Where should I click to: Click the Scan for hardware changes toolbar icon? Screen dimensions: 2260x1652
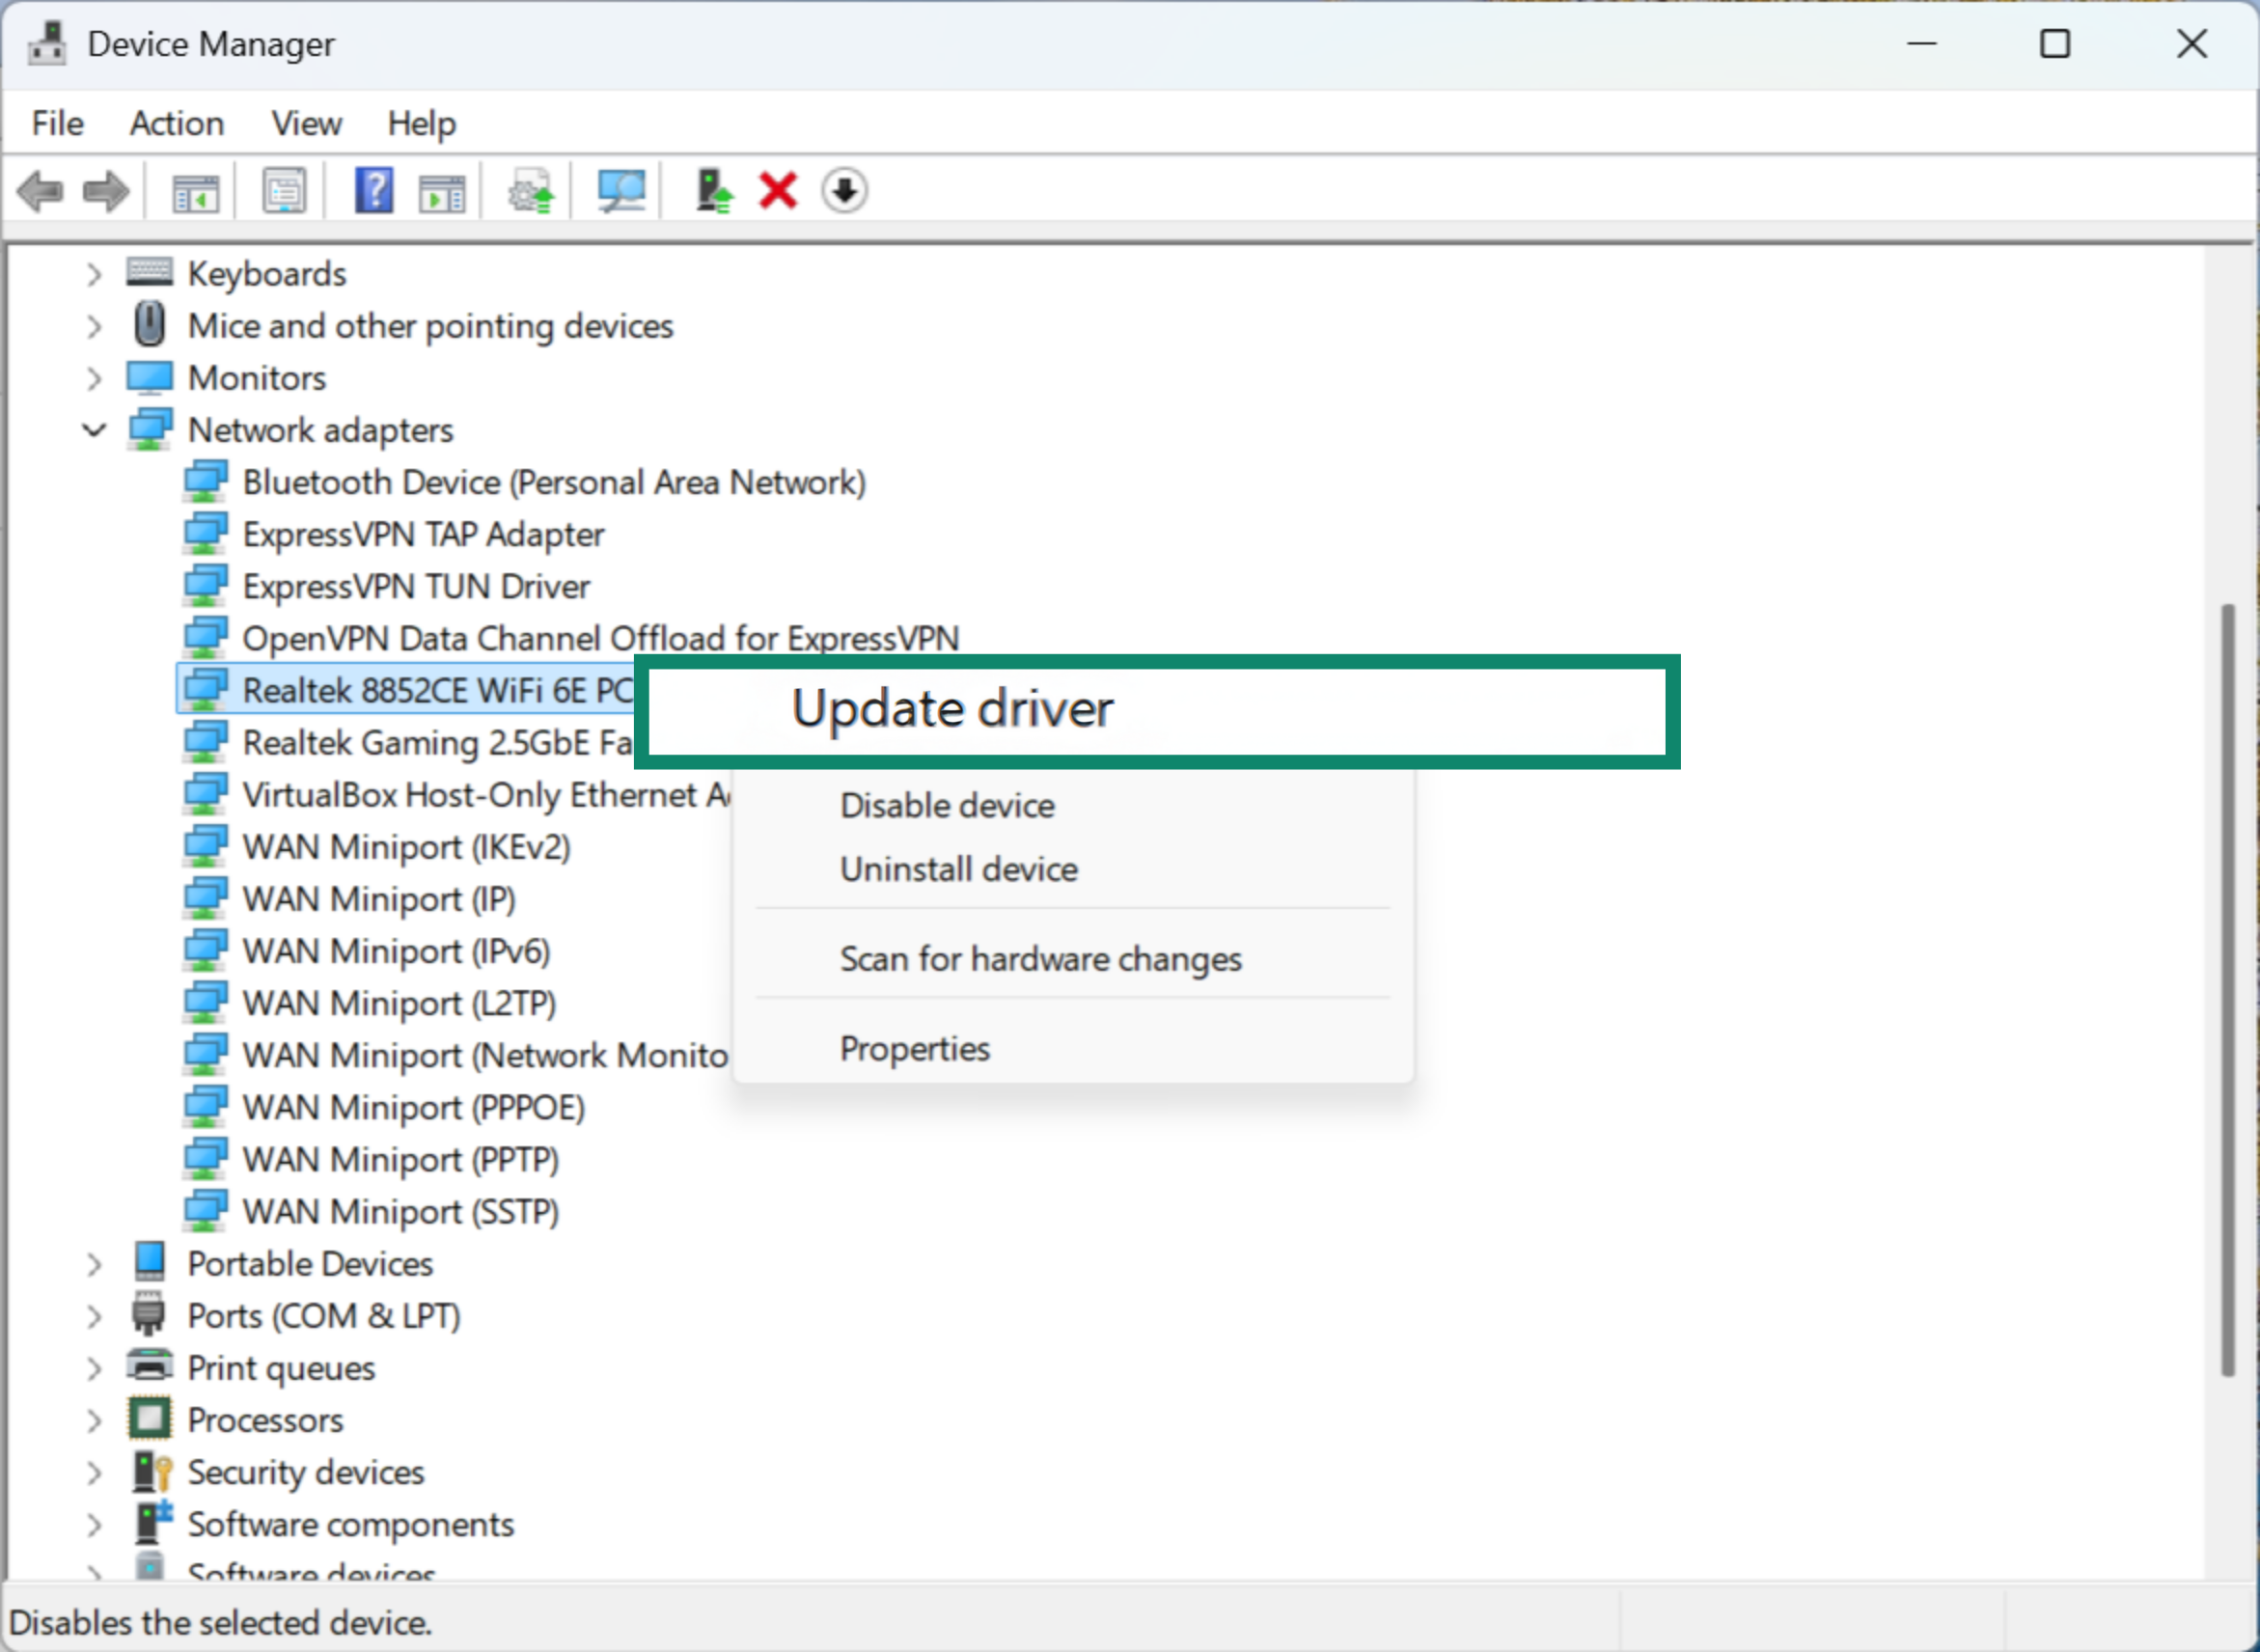619,190
